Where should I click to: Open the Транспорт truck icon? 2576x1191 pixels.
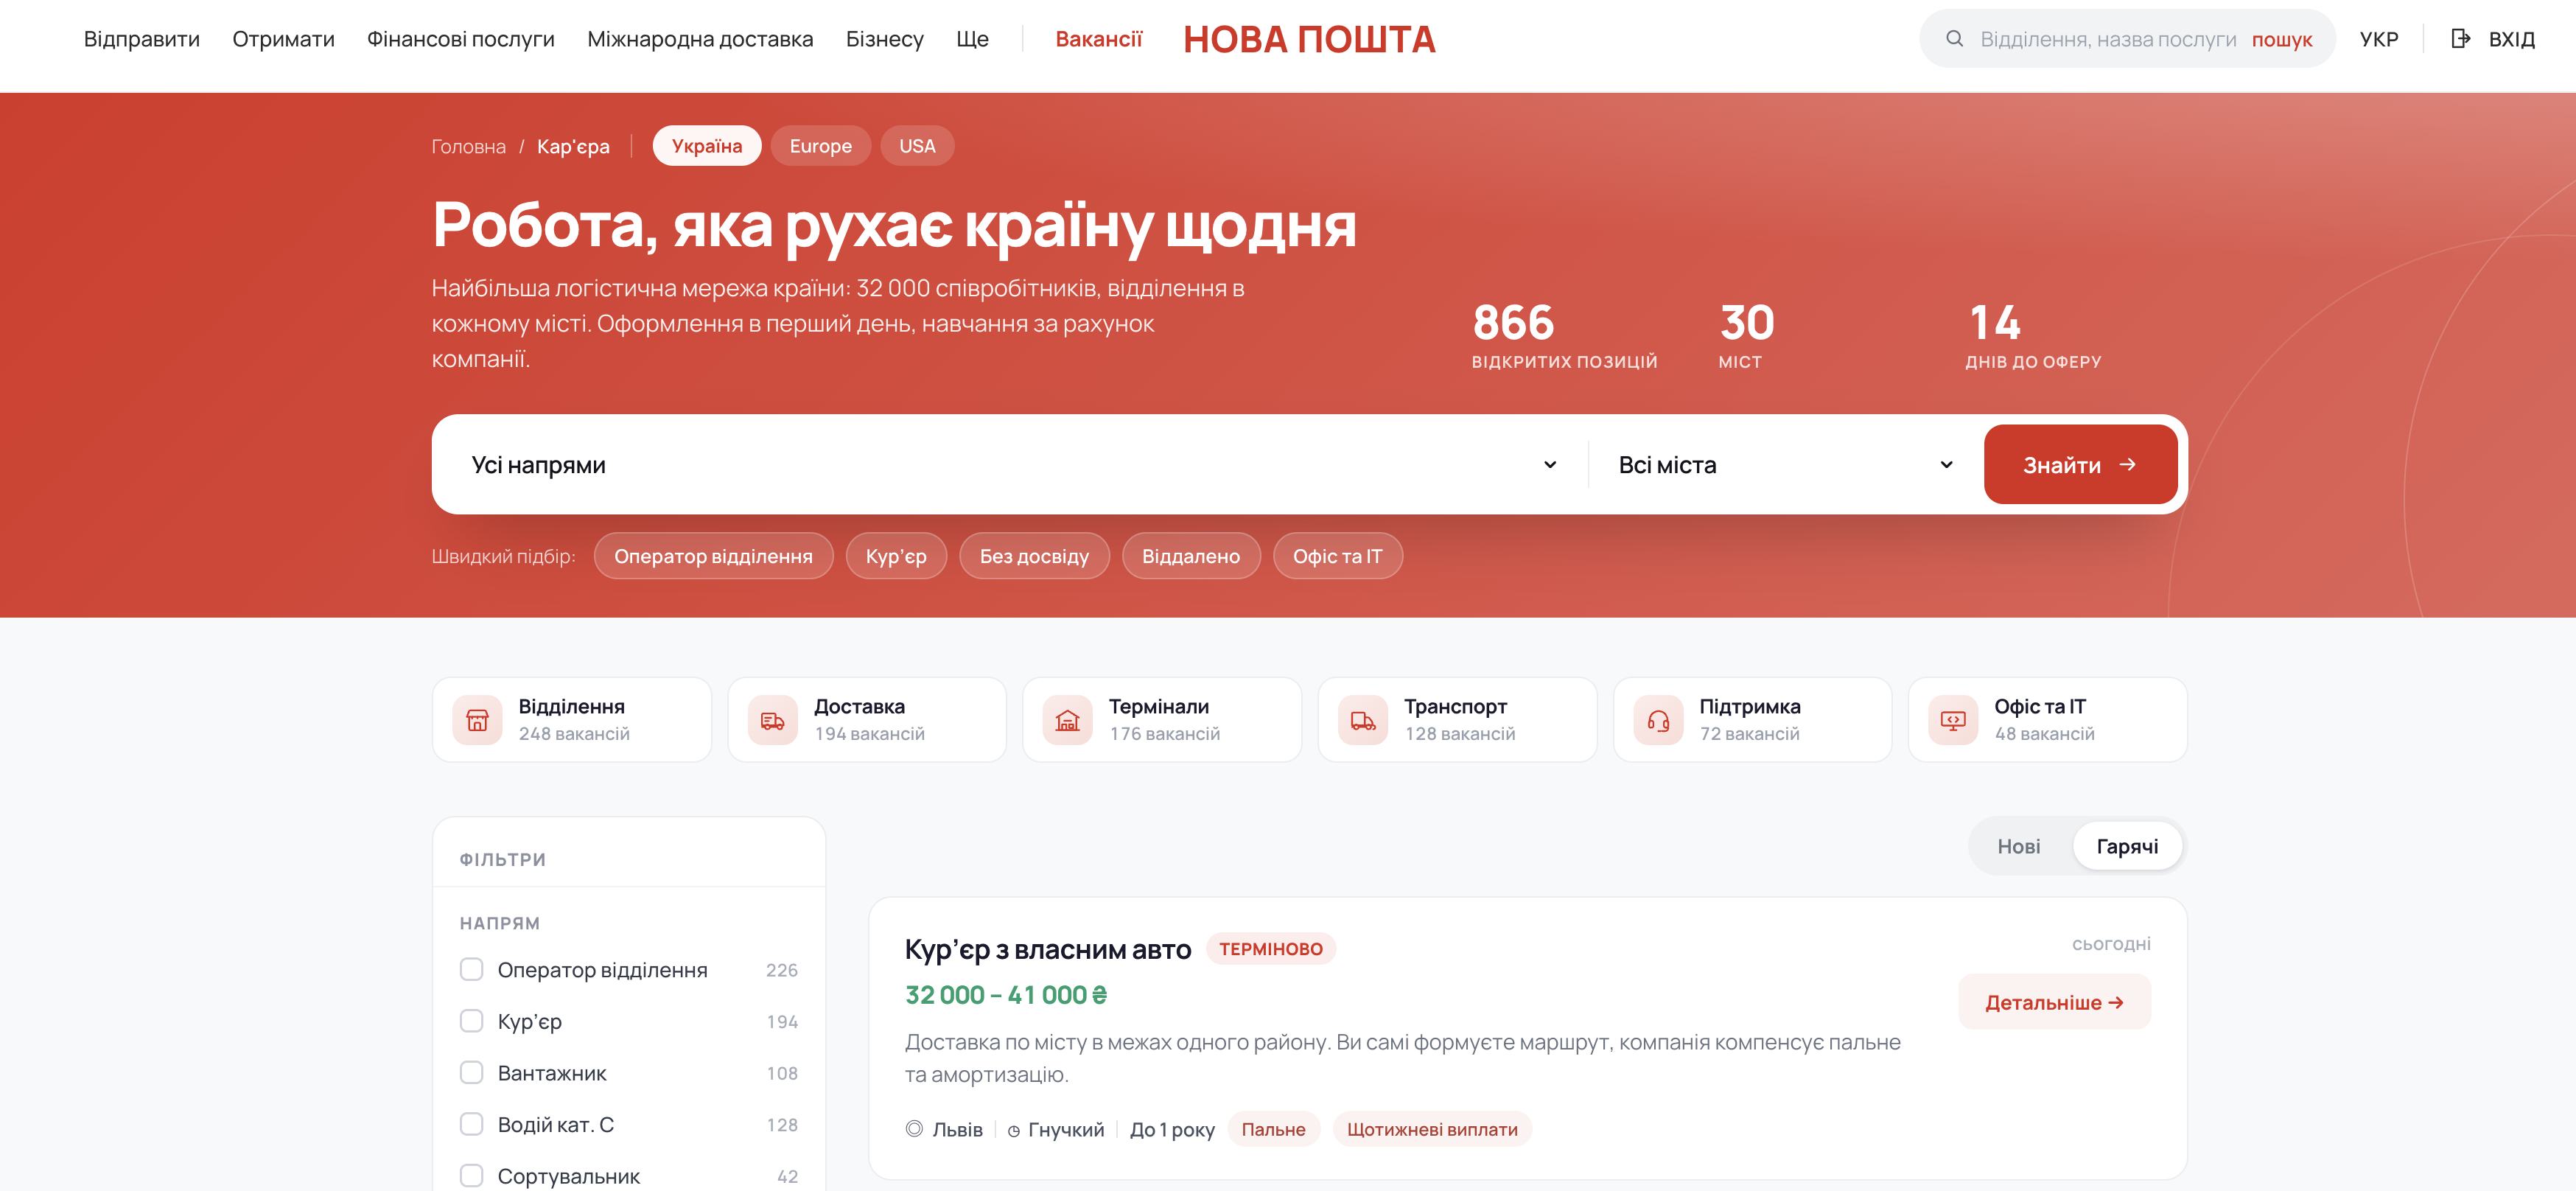point(1363,720)
